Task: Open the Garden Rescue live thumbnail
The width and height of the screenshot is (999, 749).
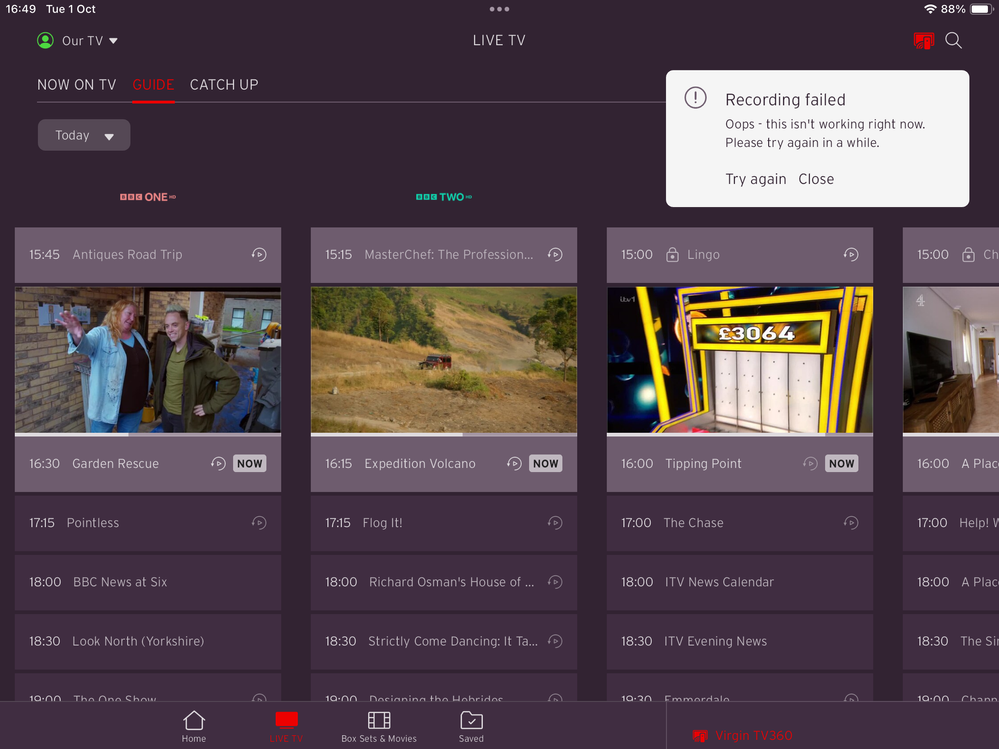Action: tap(148, 360)
